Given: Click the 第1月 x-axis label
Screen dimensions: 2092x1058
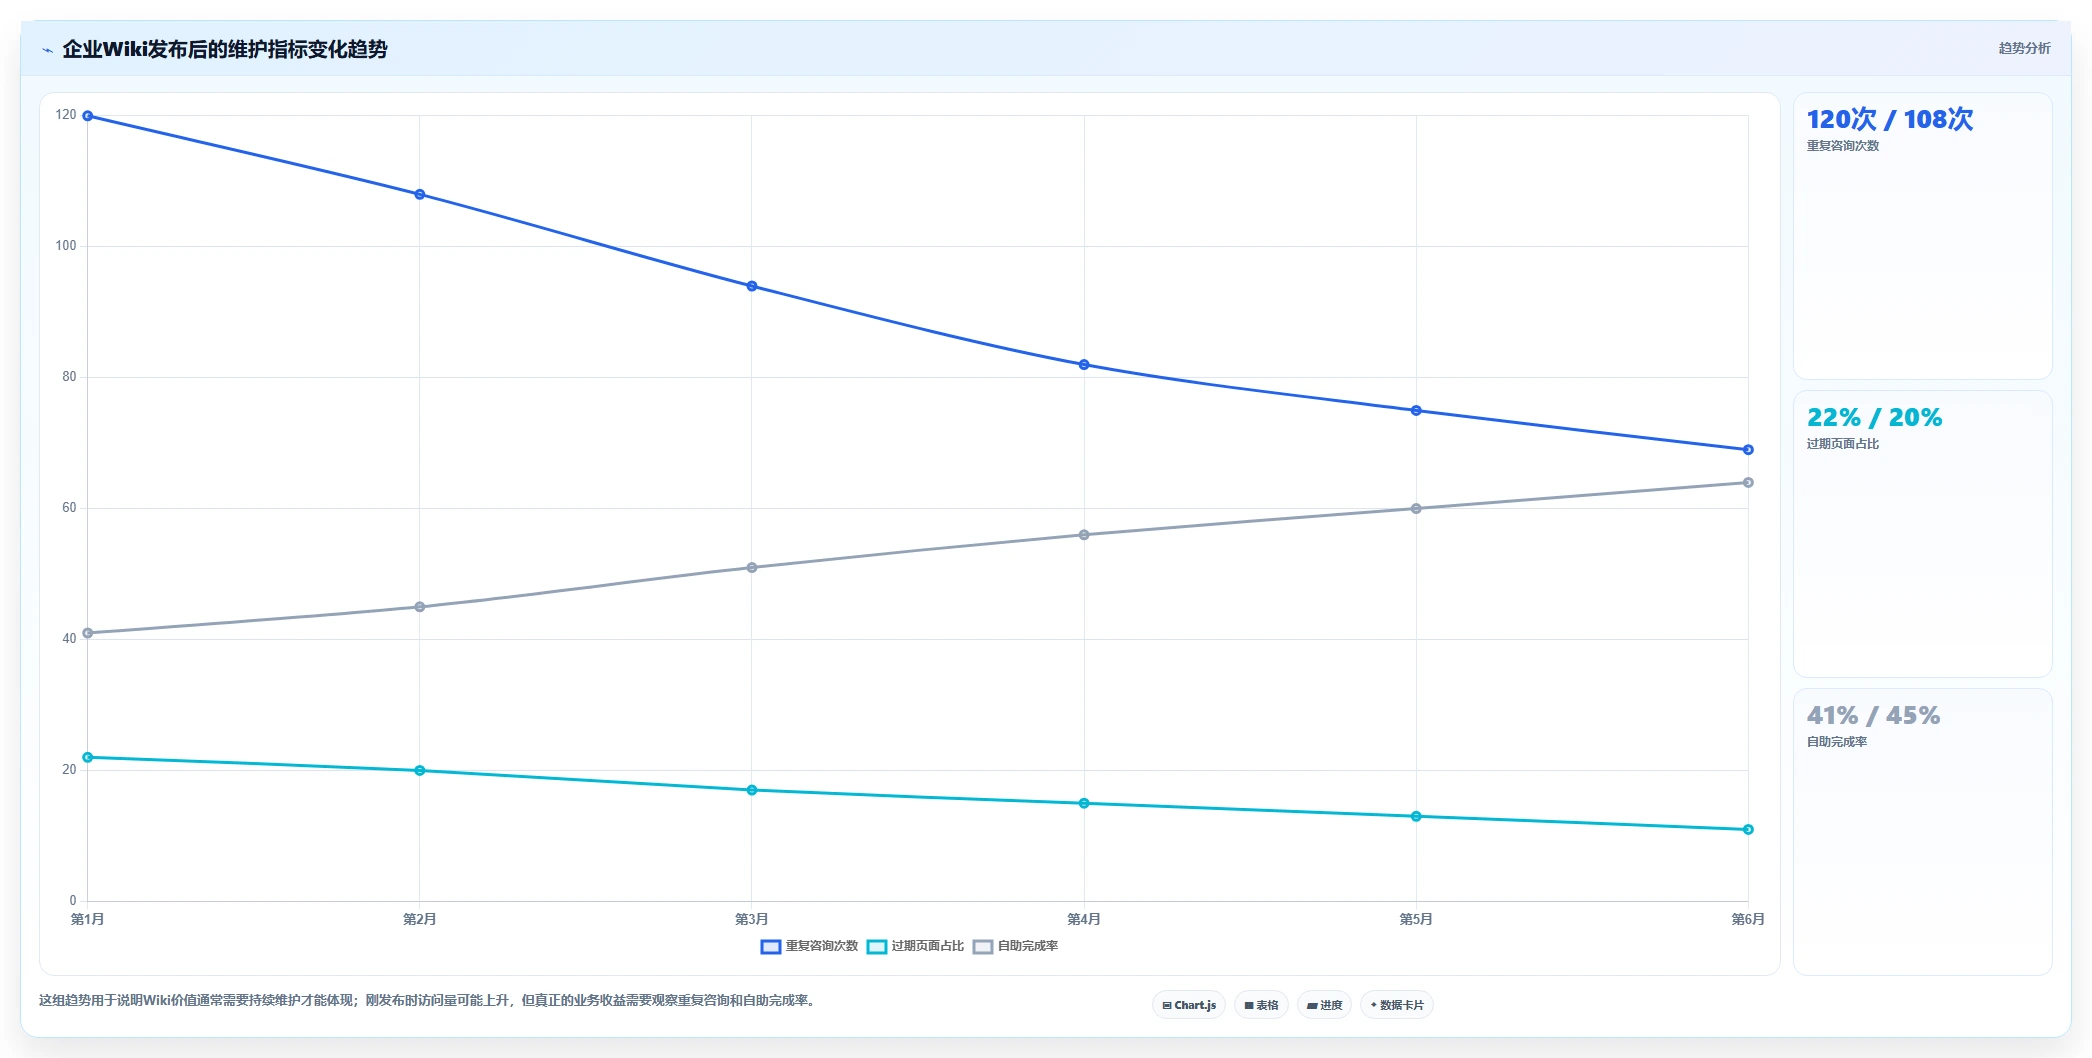Looking at the screenshot, I should tap(88, 919).
